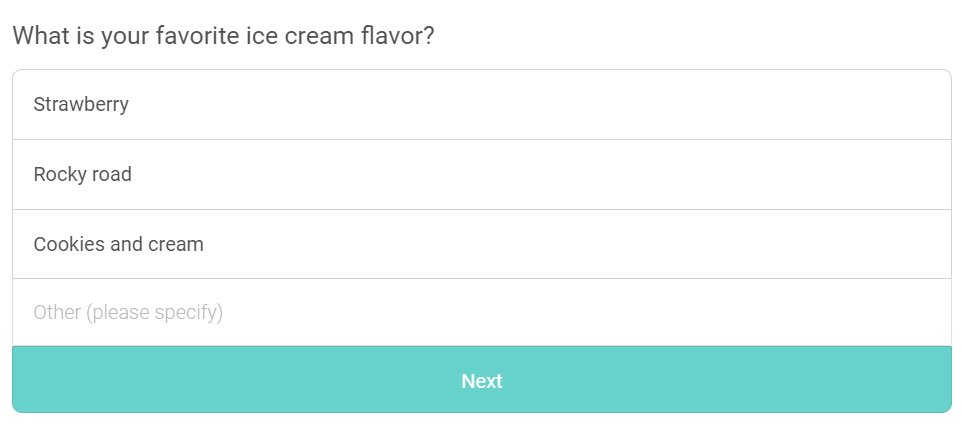The width and height of the screenshot is (962, 427).
Task: Choose Rocky road as favorite flavor
Action: (x=482, y=174)
